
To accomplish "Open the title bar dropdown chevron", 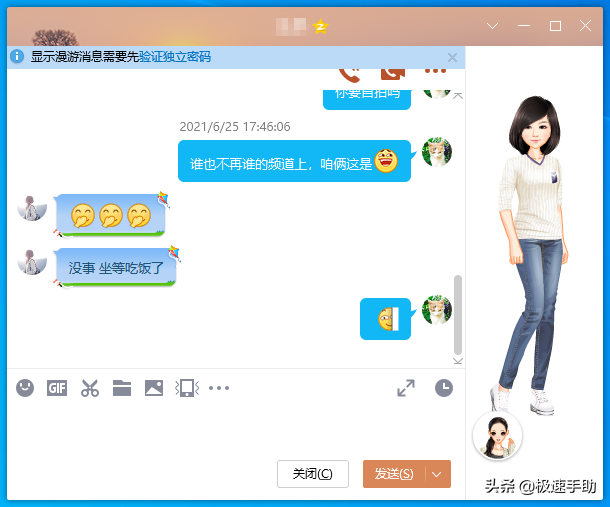I will pos(493,26).
